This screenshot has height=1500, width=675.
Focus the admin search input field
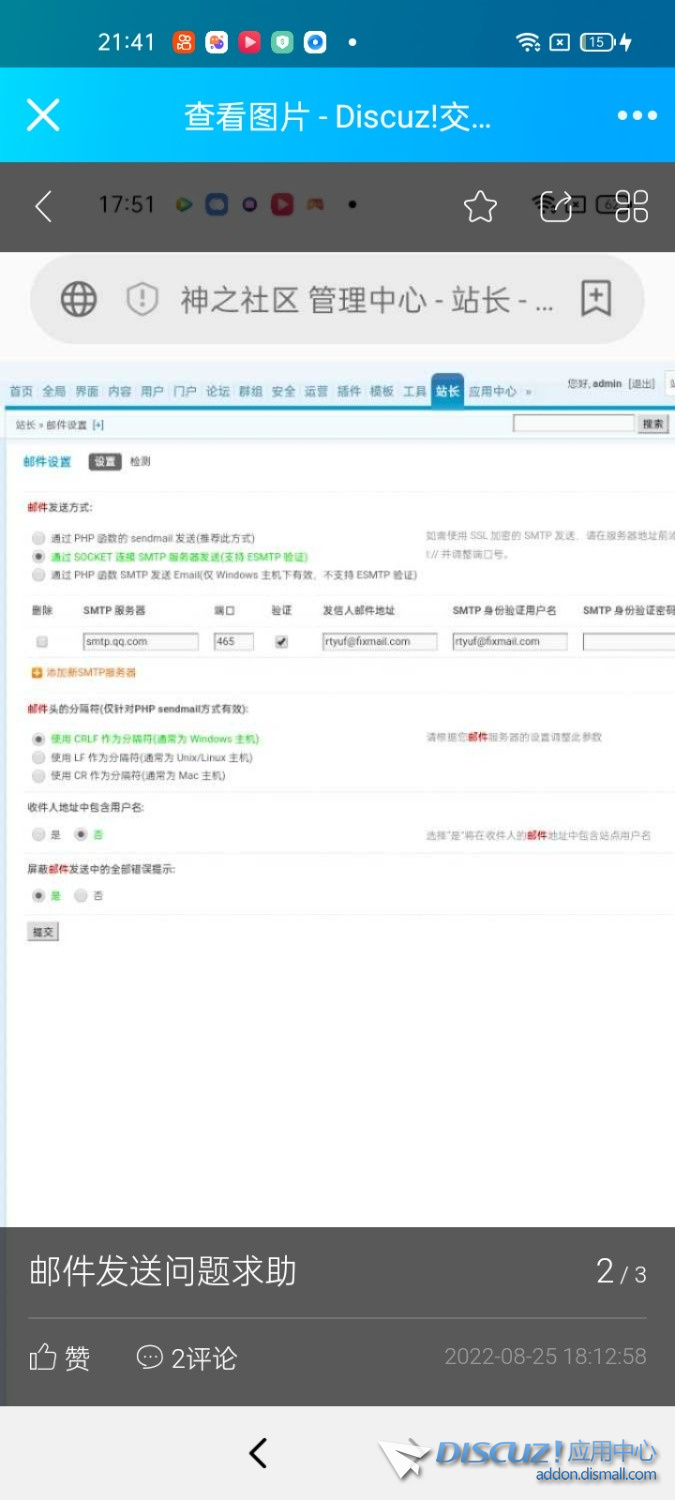[574, 424]
